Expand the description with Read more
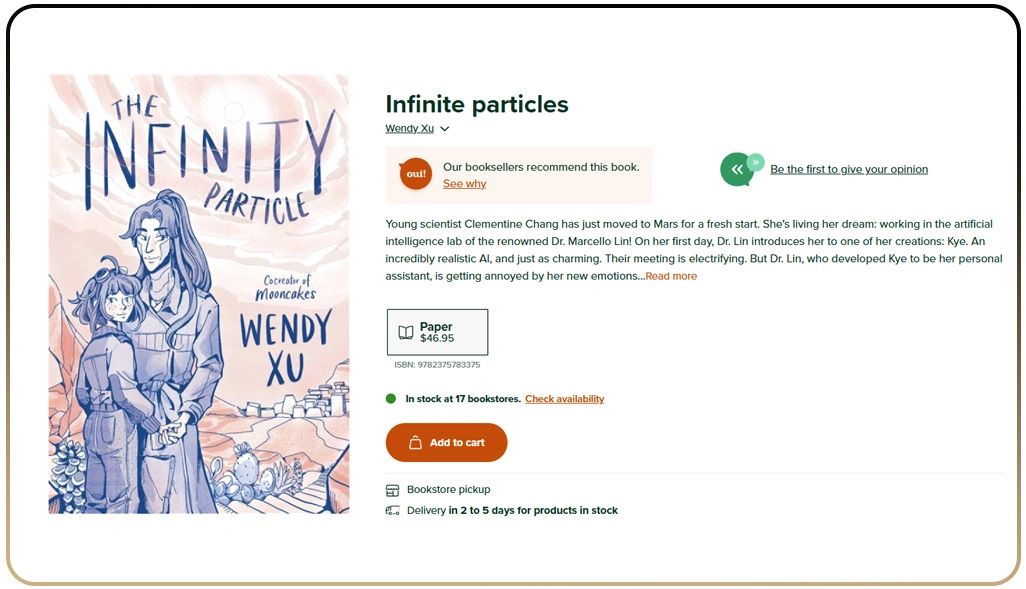 point(671,276)
